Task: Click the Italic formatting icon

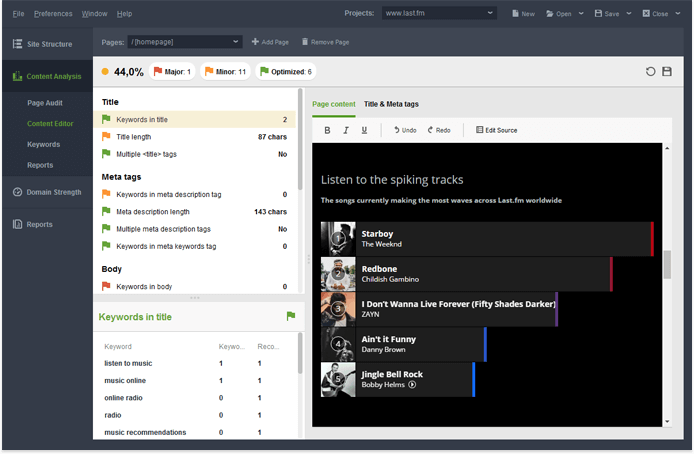Action: (x=346, y=130)
